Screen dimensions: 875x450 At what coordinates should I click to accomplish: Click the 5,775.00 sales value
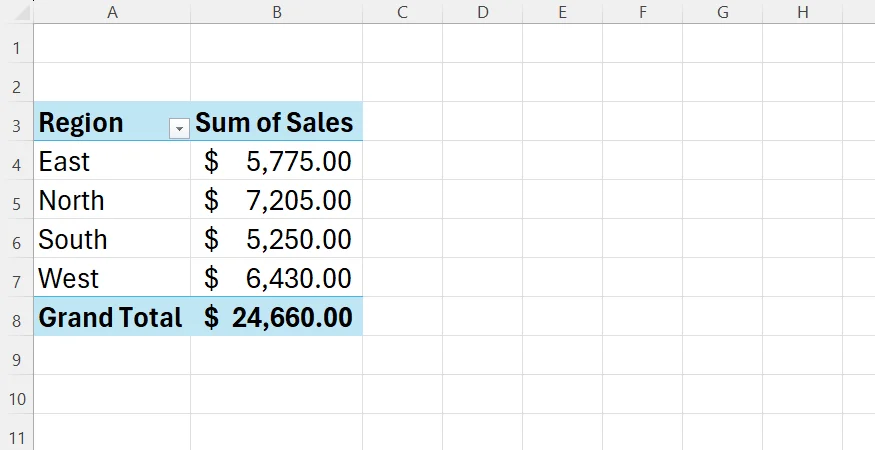(x=299, y=162)
